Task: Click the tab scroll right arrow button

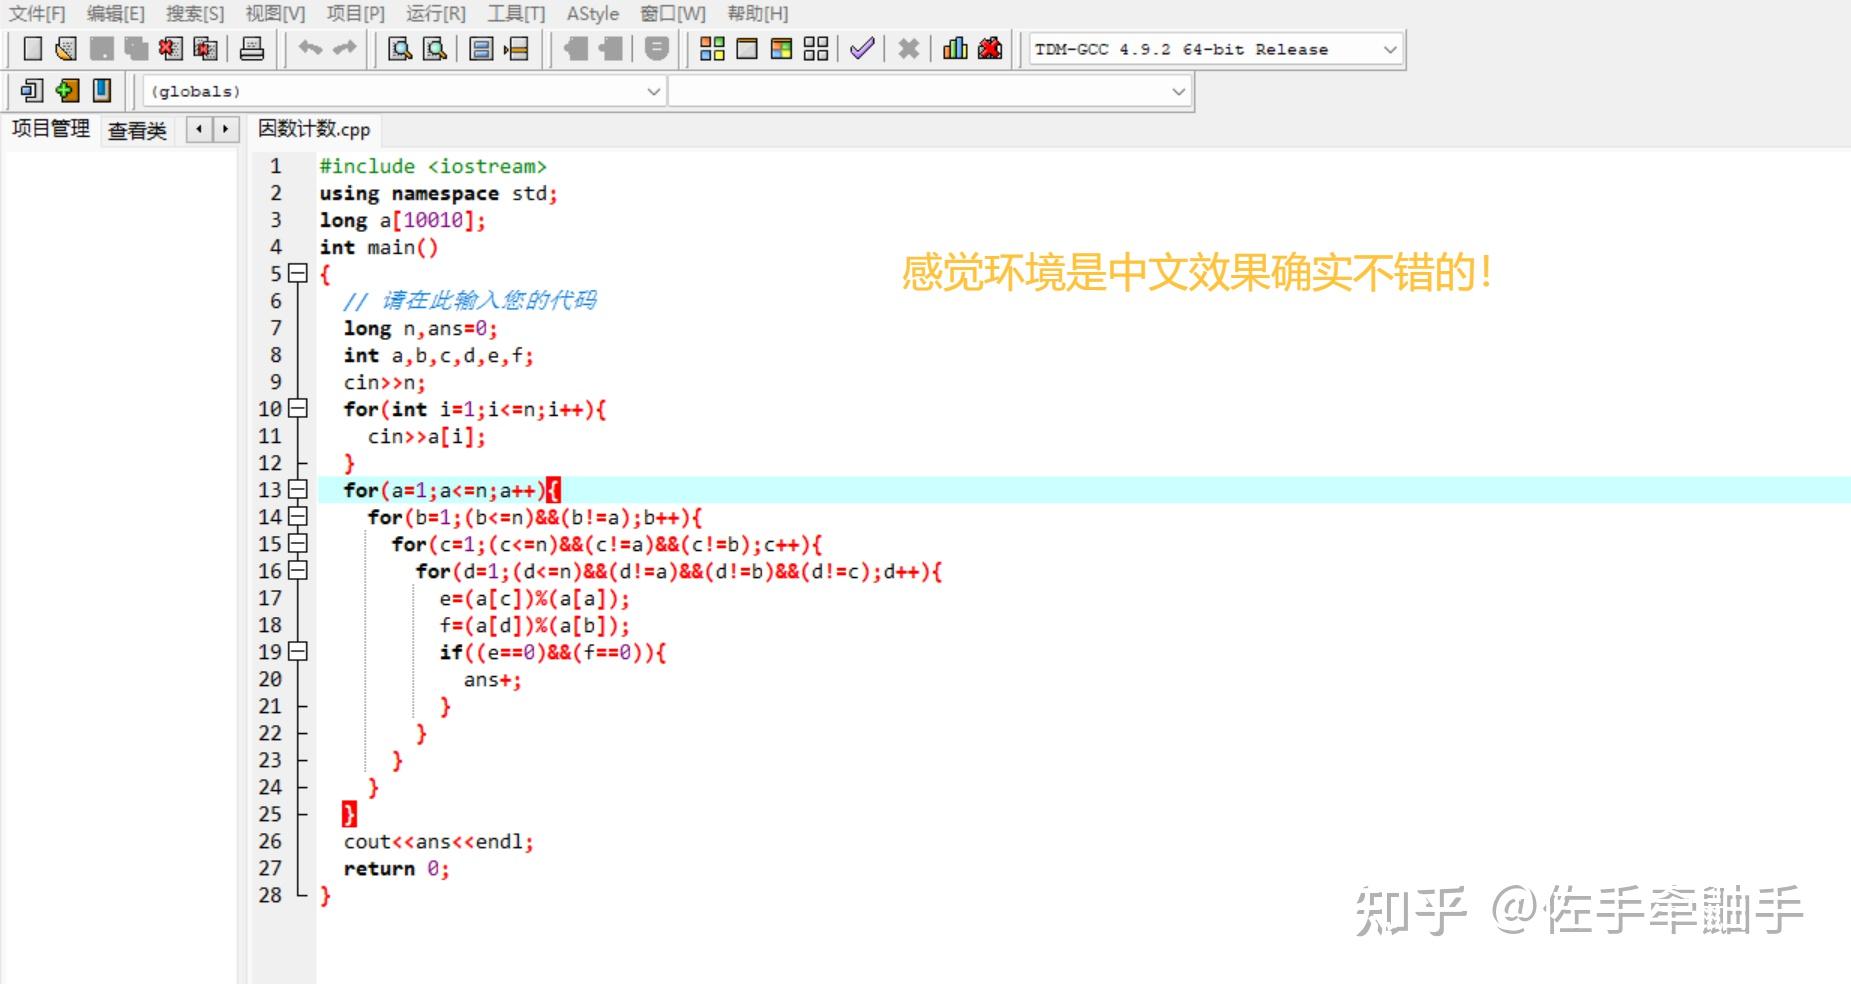Action: (x=225, y=129)
